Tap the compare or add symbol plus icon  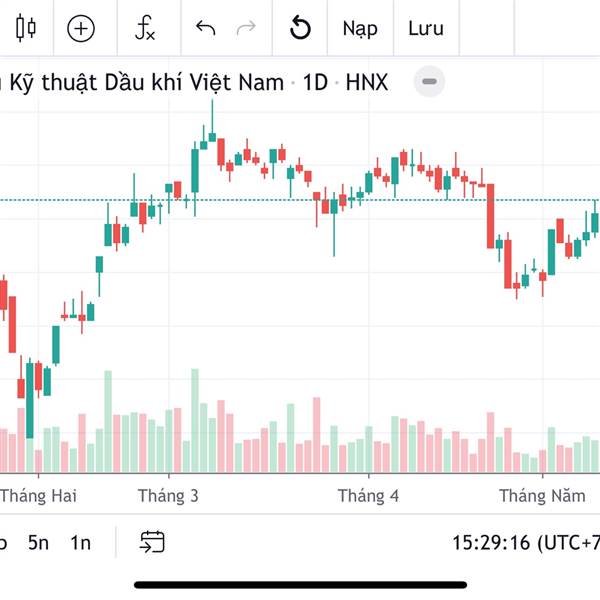[80, 28]
